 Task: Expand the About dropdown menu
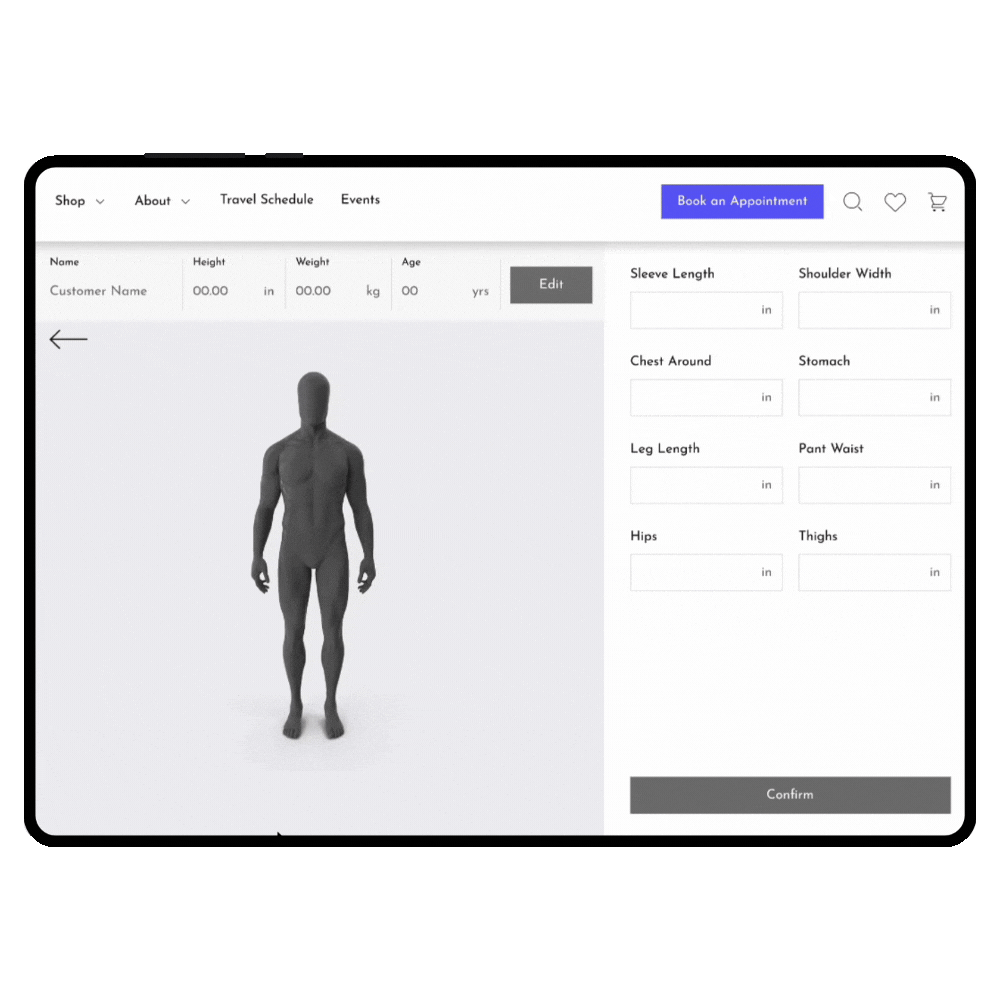point(162,201)
